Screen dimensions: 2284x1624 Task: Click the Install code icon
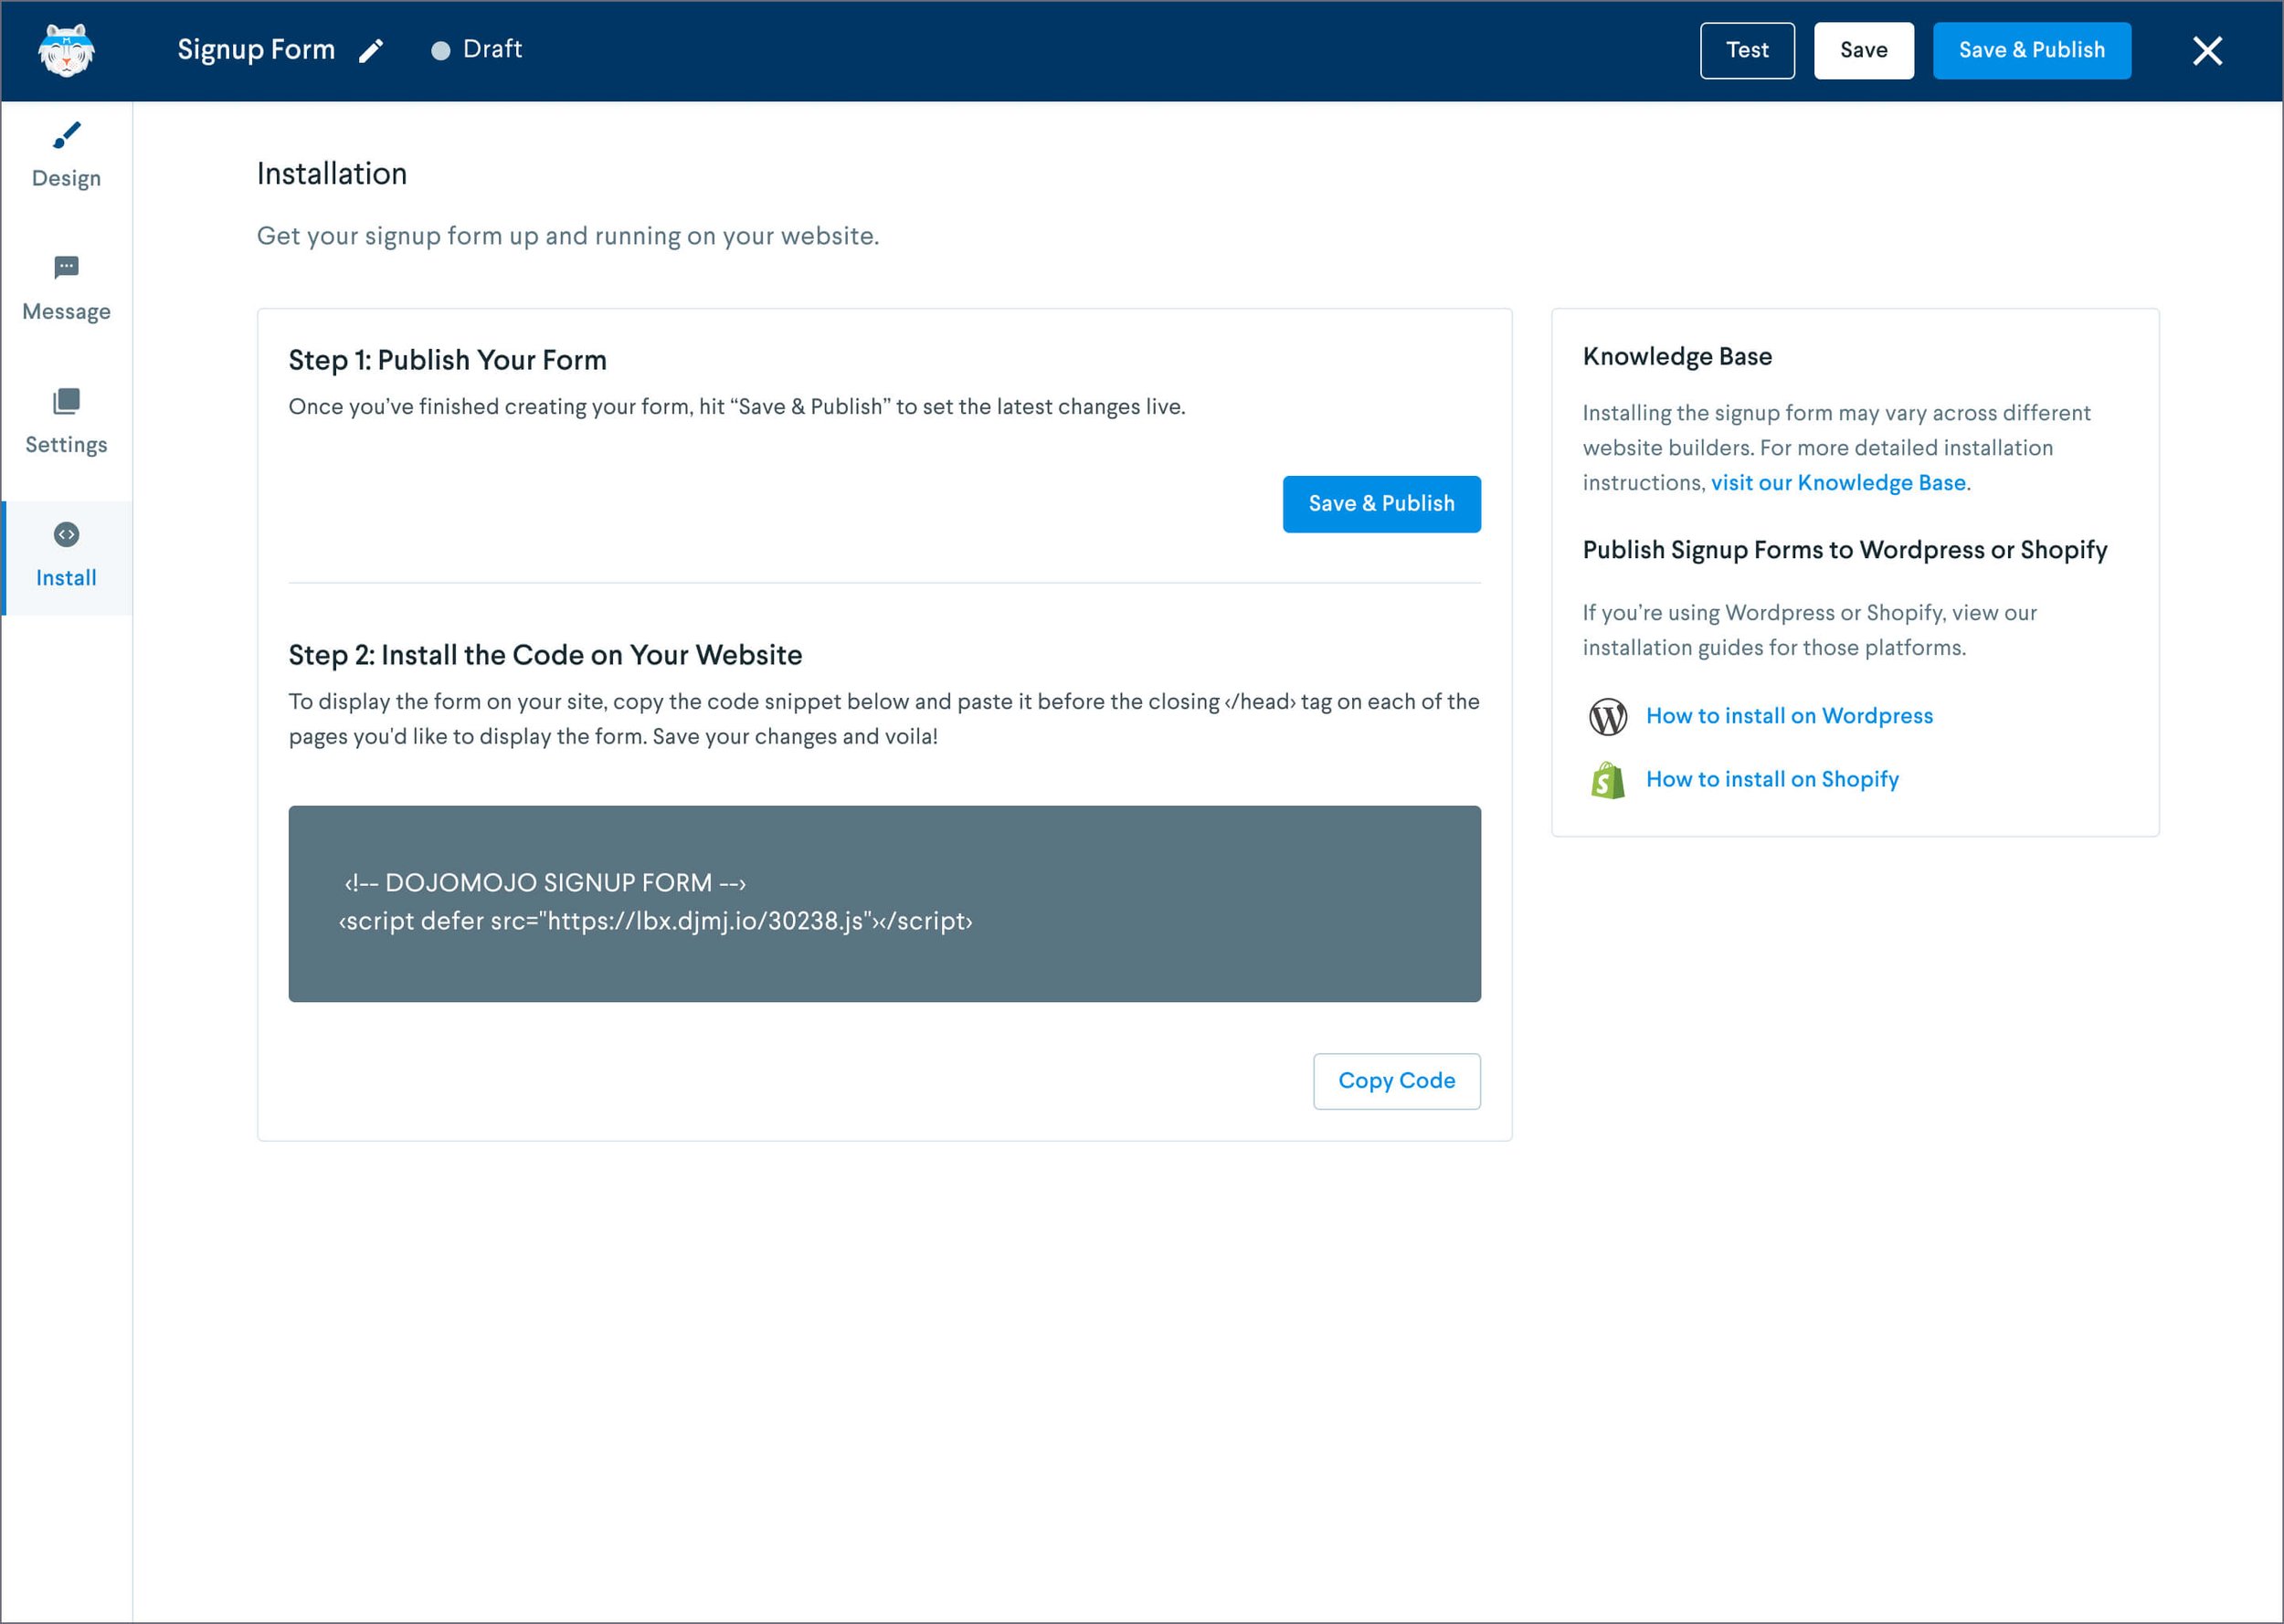click(66, 534)
